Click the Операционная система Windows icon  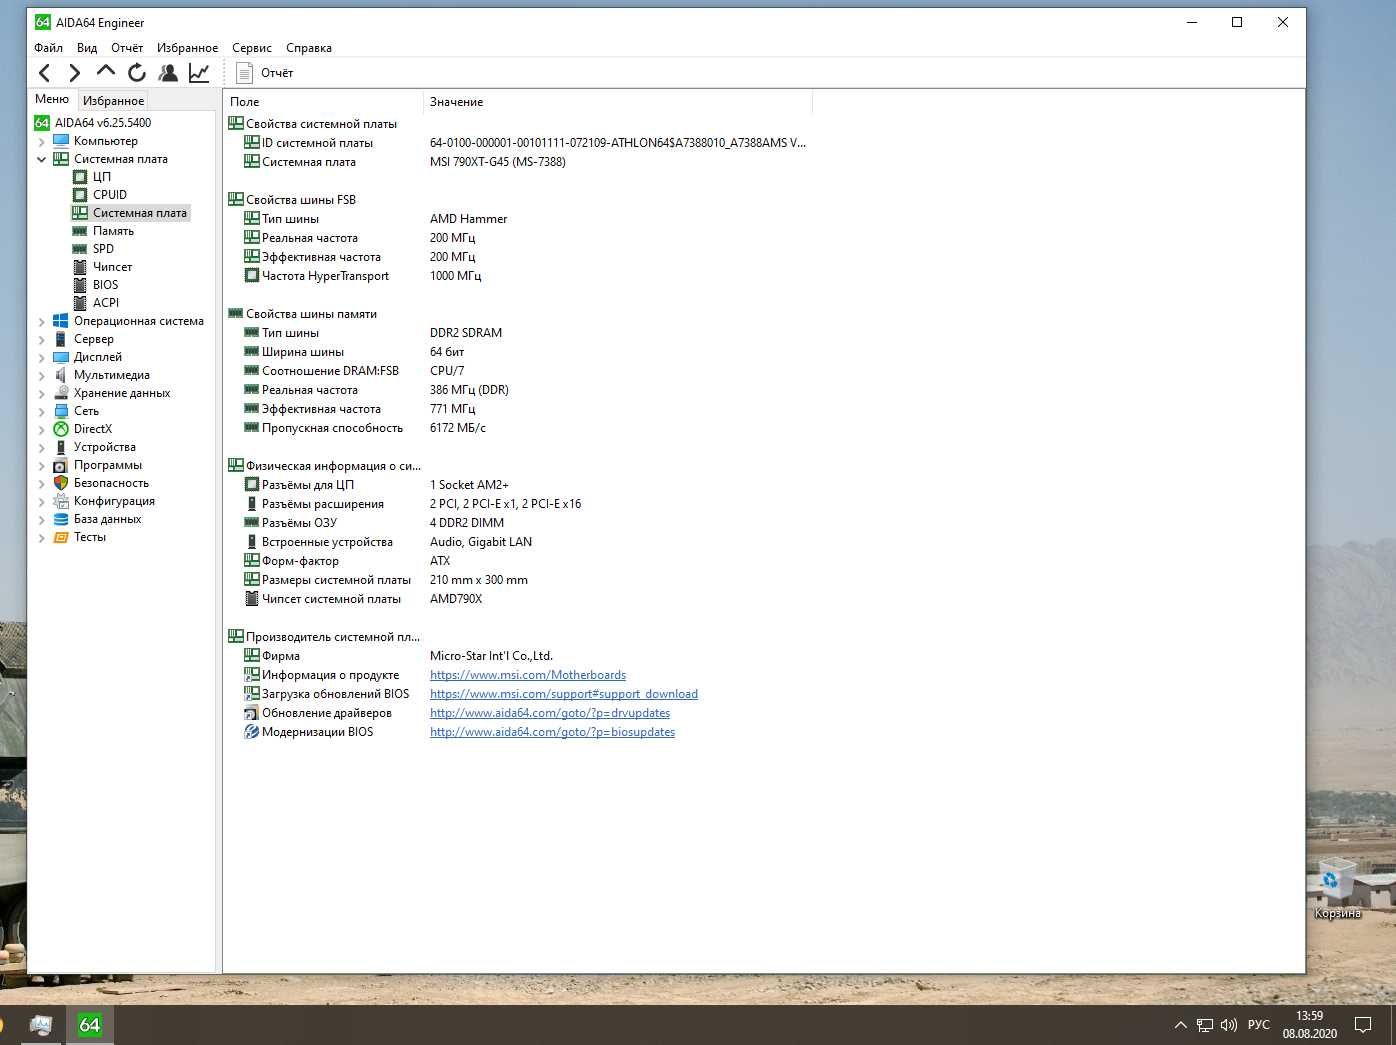tap(61, 321)
